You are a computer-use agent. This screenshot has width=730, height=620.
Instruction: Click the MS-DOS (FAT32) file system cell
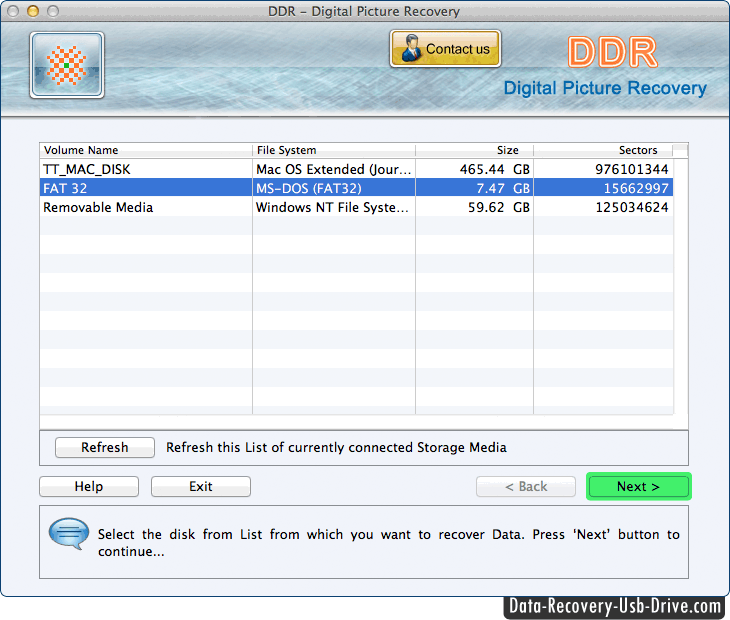click(x=334, y=188)
